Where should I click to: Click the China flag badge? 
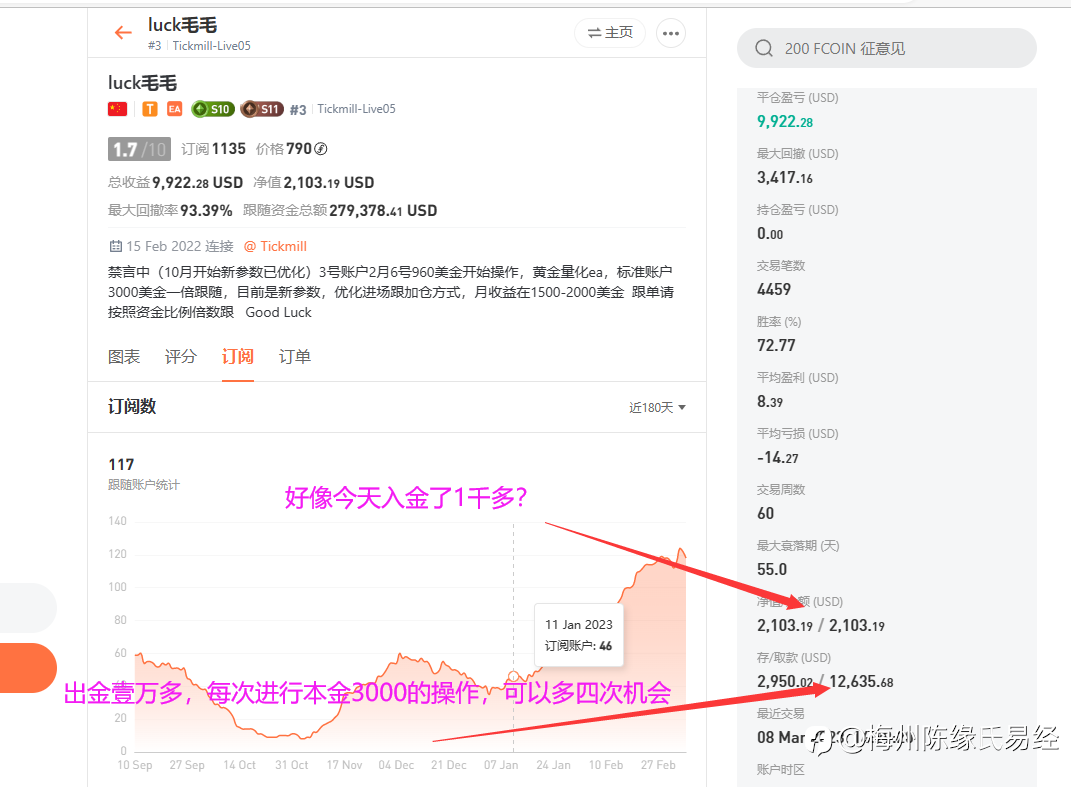click(x=117, y=109)
